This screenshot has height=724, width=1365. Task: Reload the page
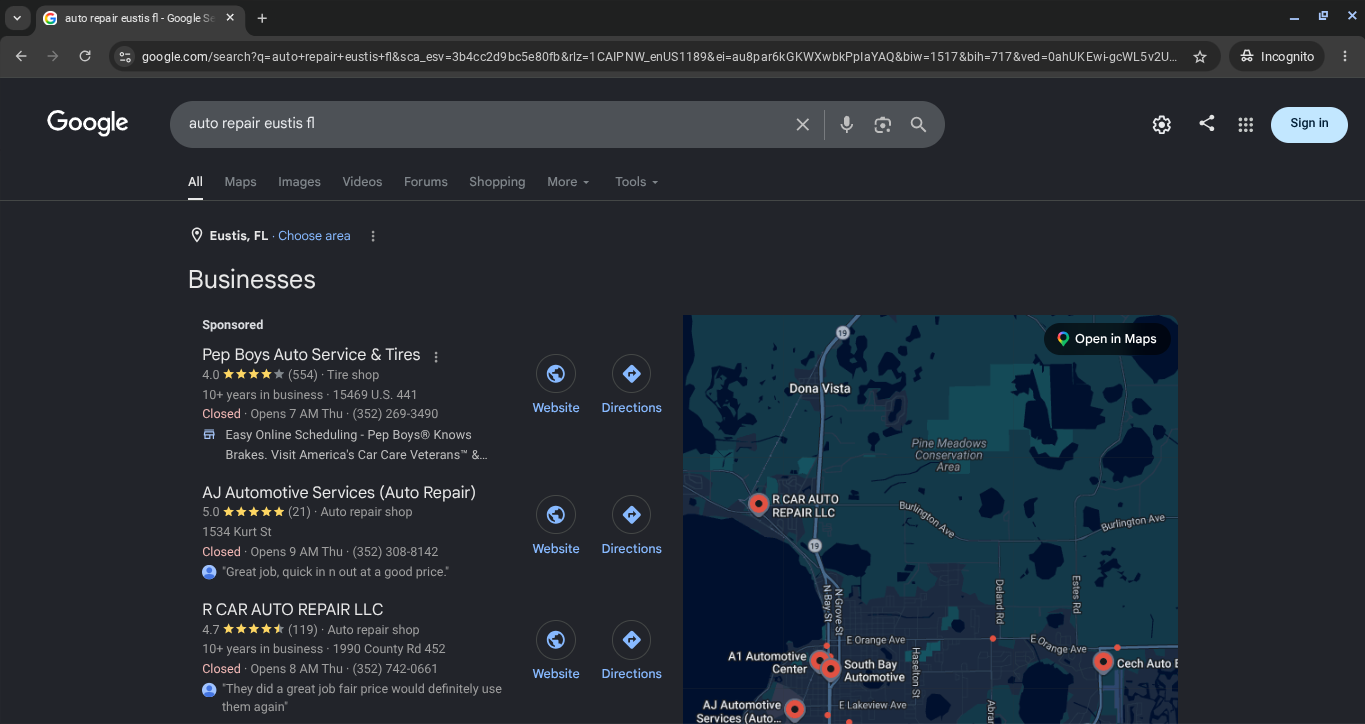85,57
